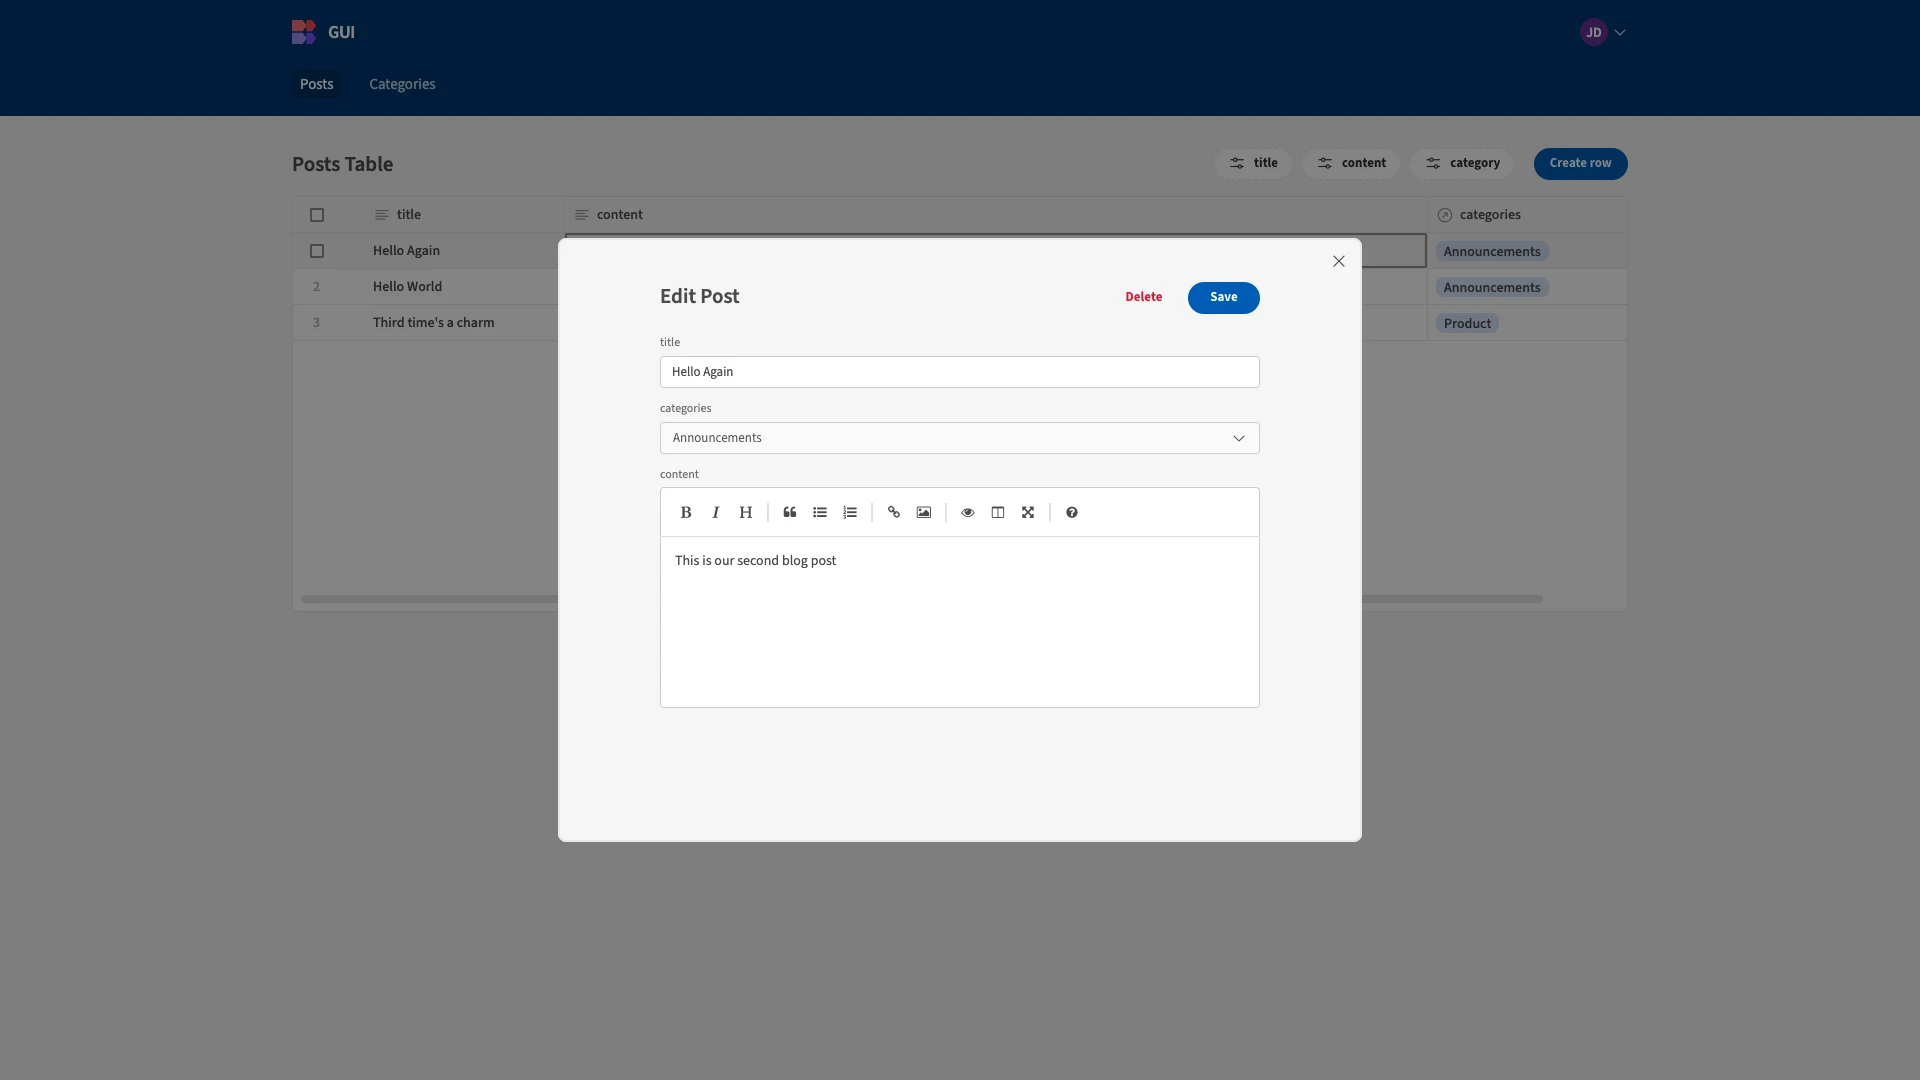Viewport: 1920px width, 1080px height.
Task: Save the edited post
Action: (x=1224, y=297)
